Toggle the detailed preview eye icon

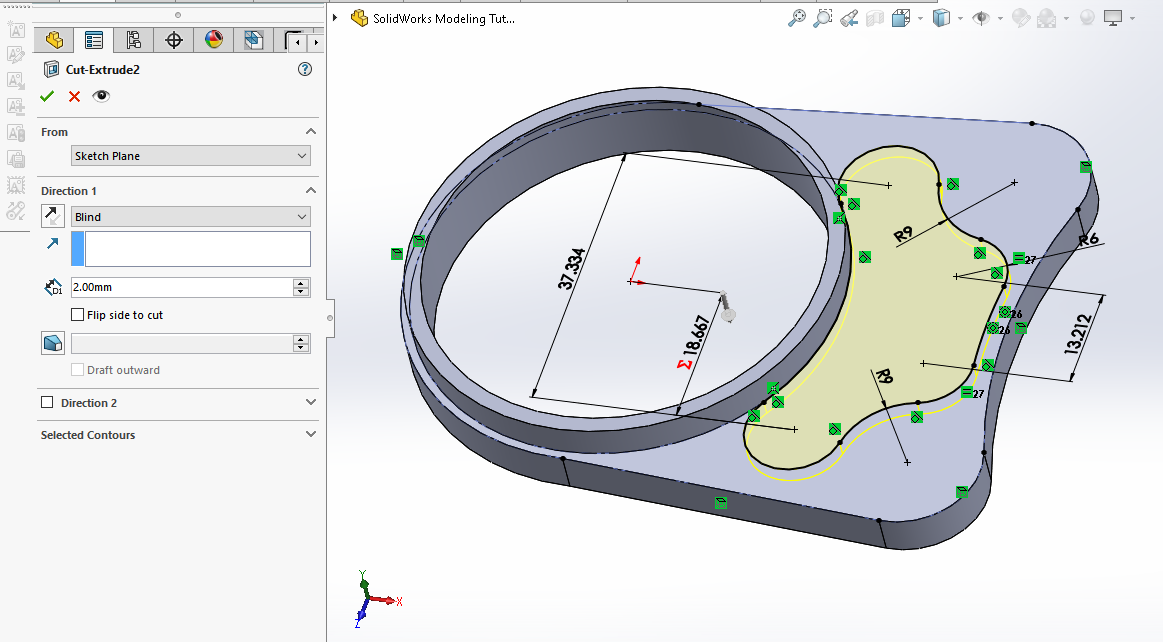click(101, 96)
